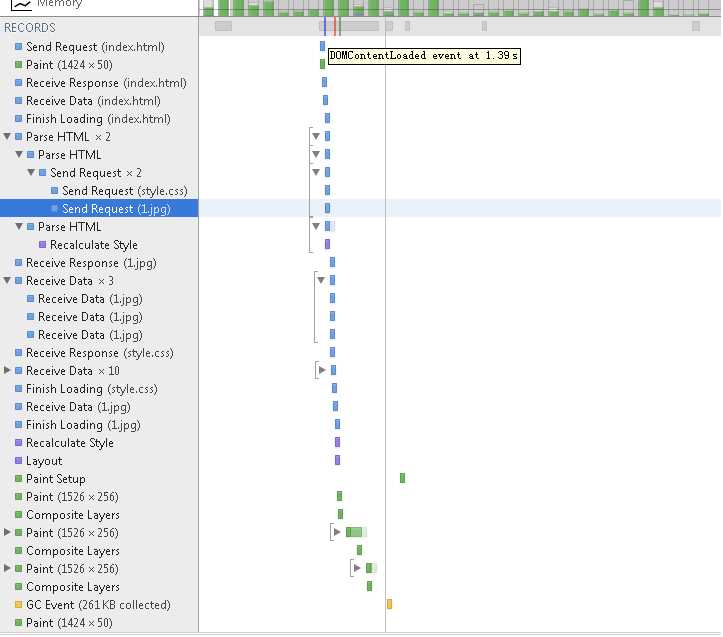
Task: Click the timeline bar for Finish Loading (style.css)
Action: (334, 388)
